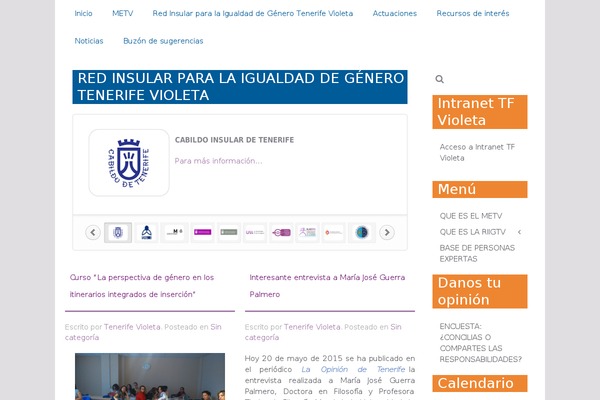600x400 pixels.
Task: Open the María José Guerra Palmero interview article
Action: (327, 286)
